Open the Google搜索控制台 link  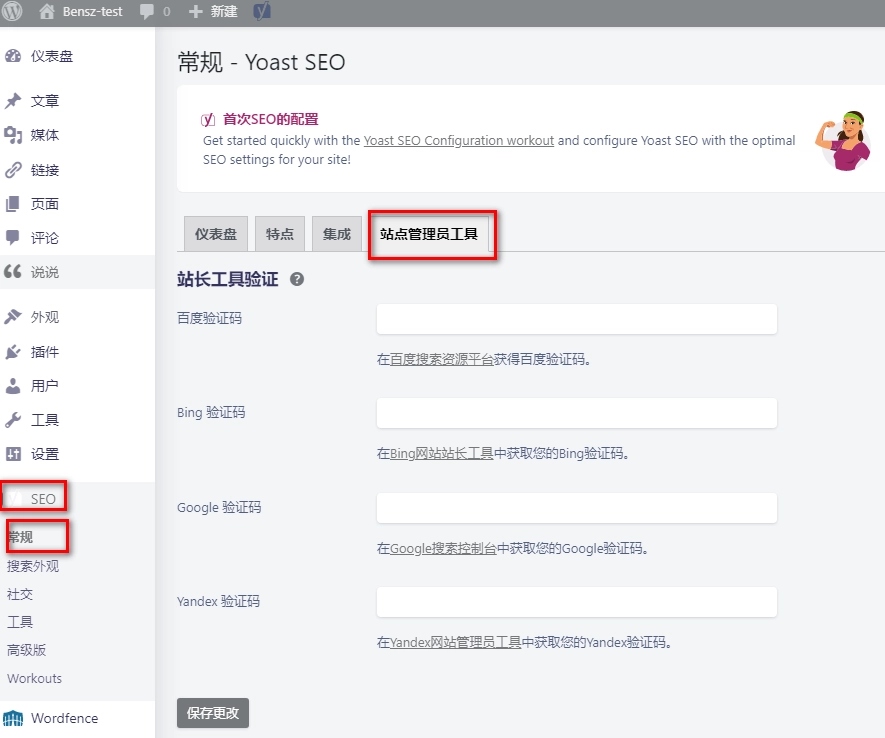443,548
